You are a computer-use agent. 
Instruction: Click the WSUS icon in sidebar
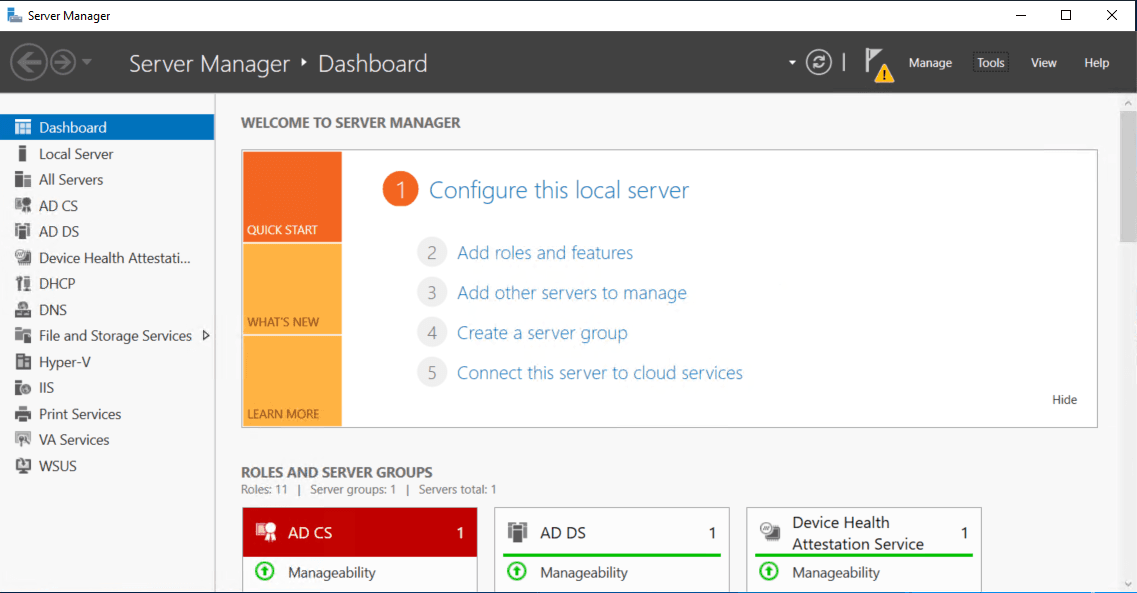coord(23,465)
